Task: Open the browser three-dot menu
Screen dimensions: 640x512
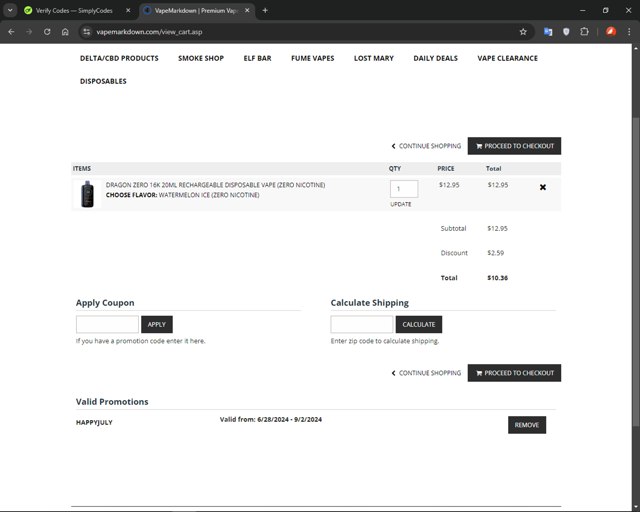Action: tap(629, 32)
